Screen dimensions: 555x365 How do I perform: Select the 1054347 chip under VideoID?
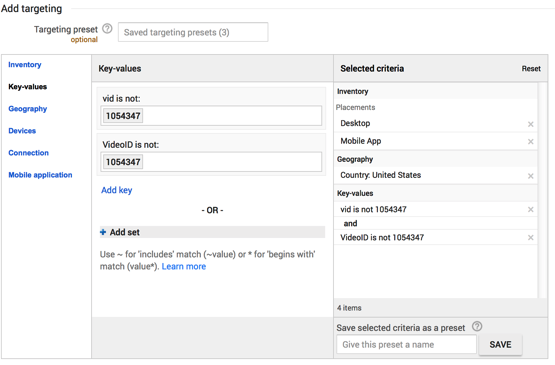123,162
